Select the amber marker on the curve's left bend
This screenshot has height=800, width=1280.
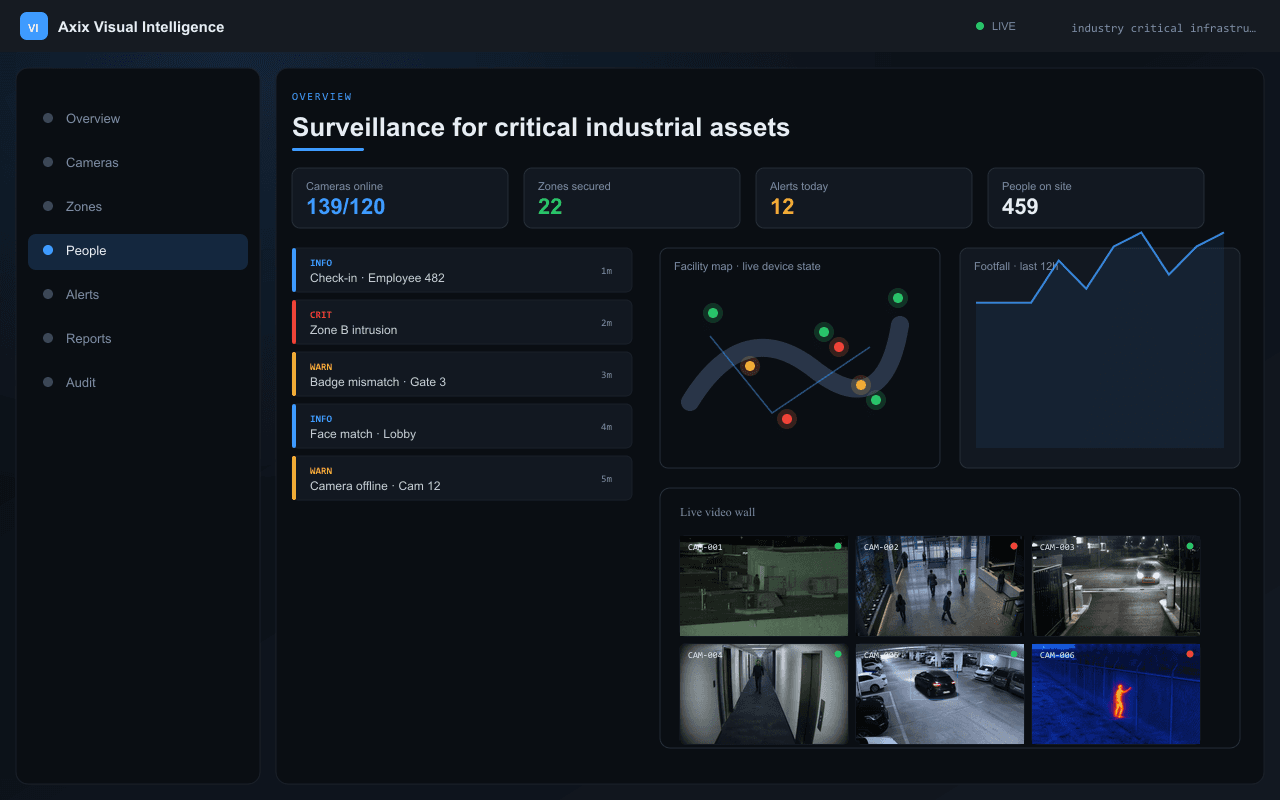(x=750, y=366)
